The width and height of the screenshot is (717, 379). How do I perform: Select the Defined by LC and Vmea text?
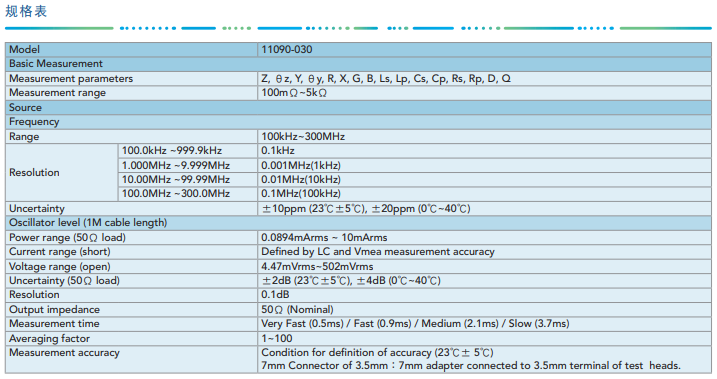378,252
